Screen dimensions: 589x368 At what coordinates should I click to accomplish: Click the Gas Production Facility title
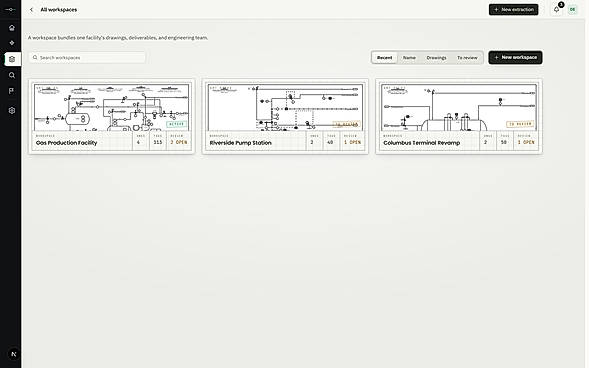pyautogui.click(x=66, y=143)
